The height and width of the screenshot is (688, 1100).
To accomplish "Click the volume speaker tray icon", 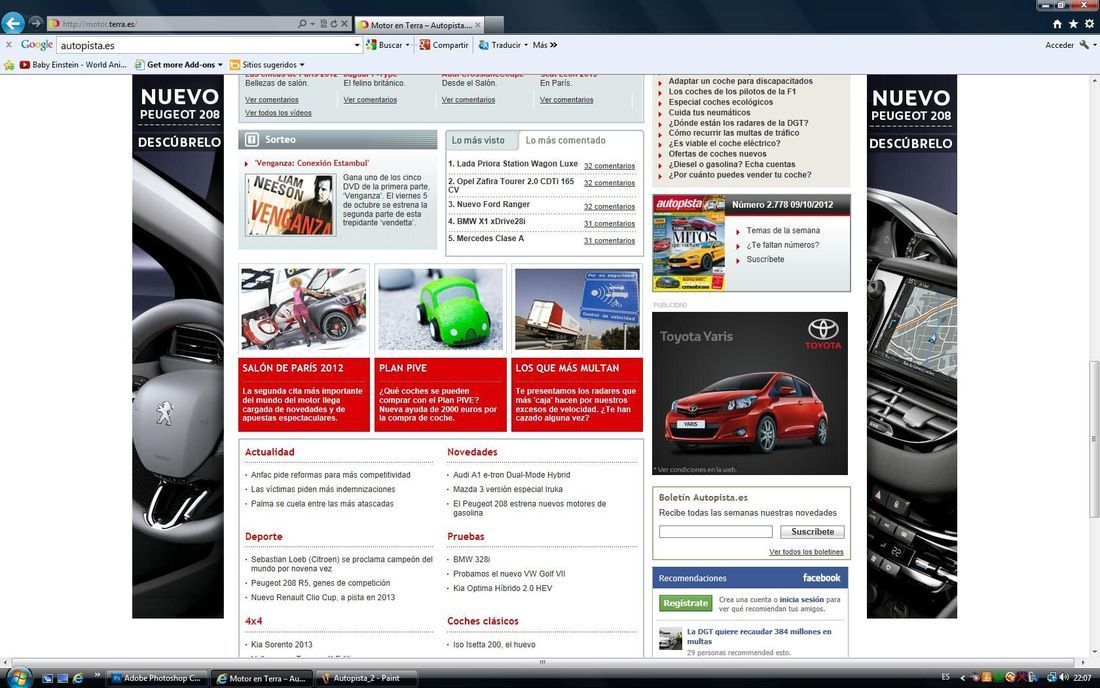I will tap(1064, 677).
